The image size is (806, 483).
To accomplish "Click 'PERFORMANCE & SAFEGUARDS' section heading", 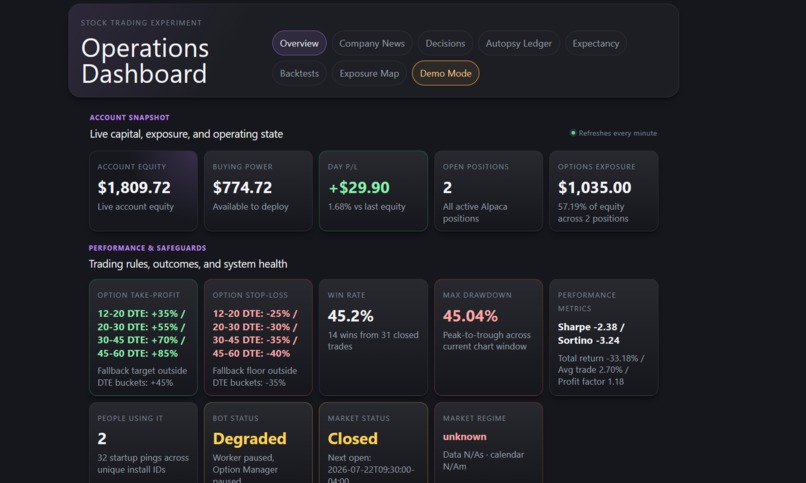I will [148, 248].
